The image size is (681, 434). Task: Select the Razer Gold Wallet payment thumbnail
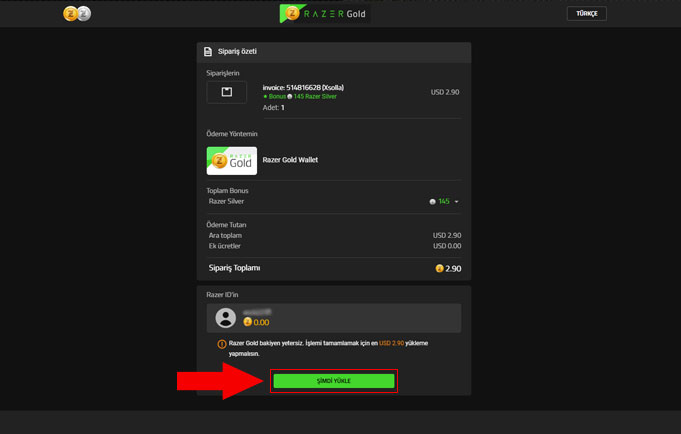tap(231, 160)
